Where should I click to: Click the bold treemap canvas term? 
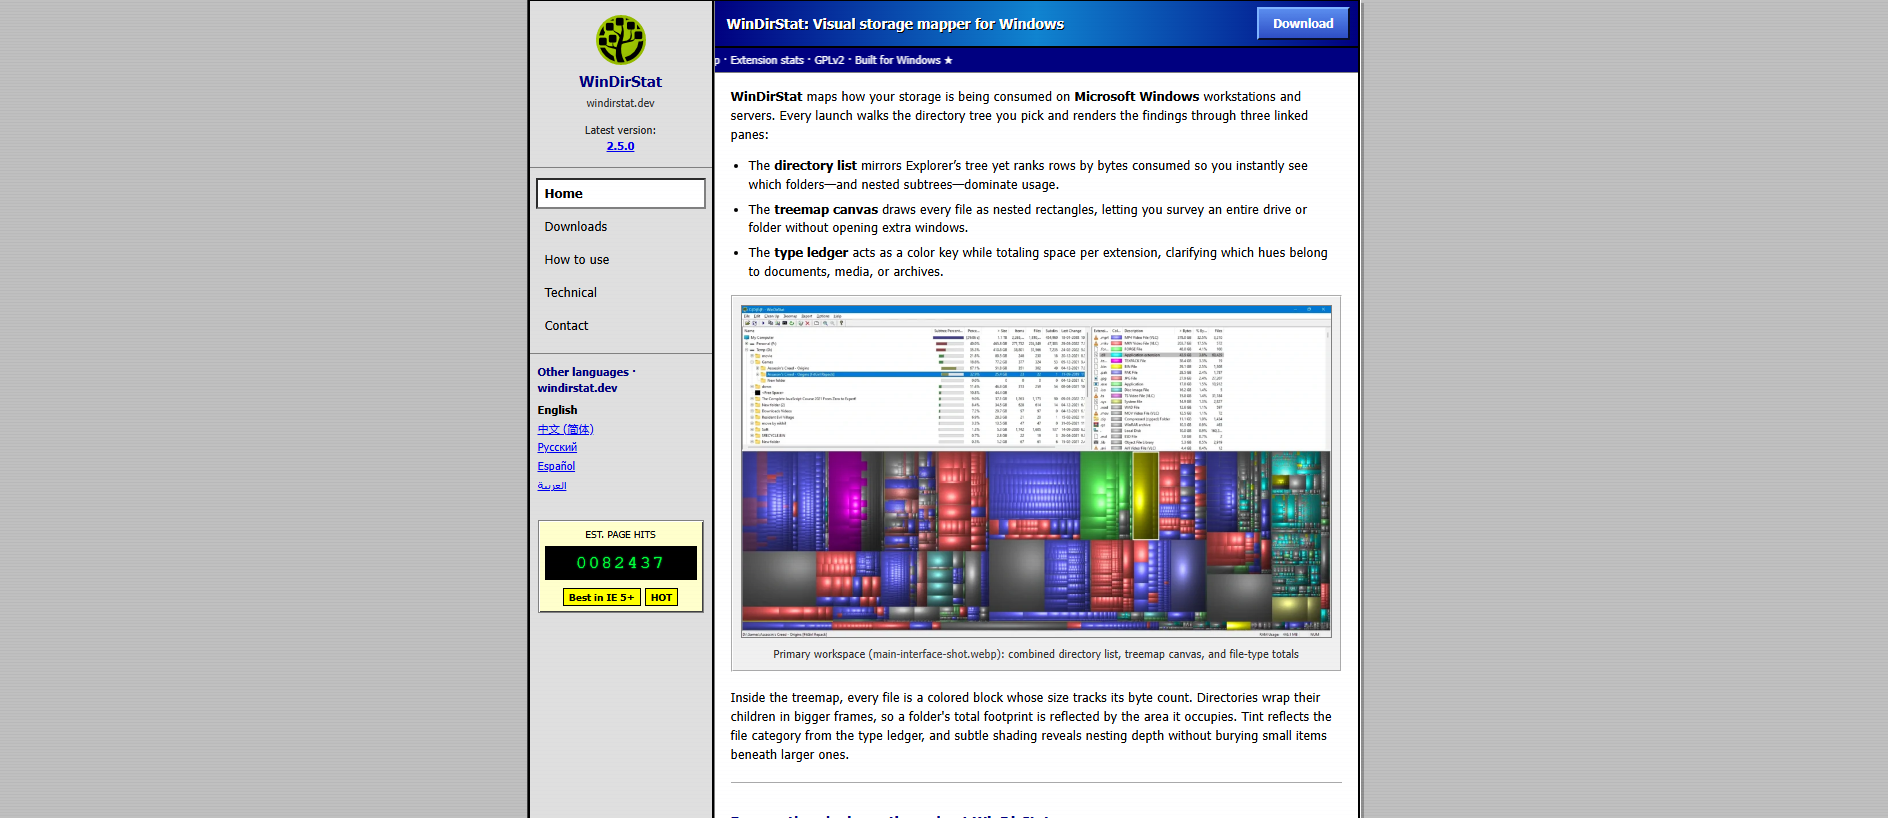[x=826, y=210]
